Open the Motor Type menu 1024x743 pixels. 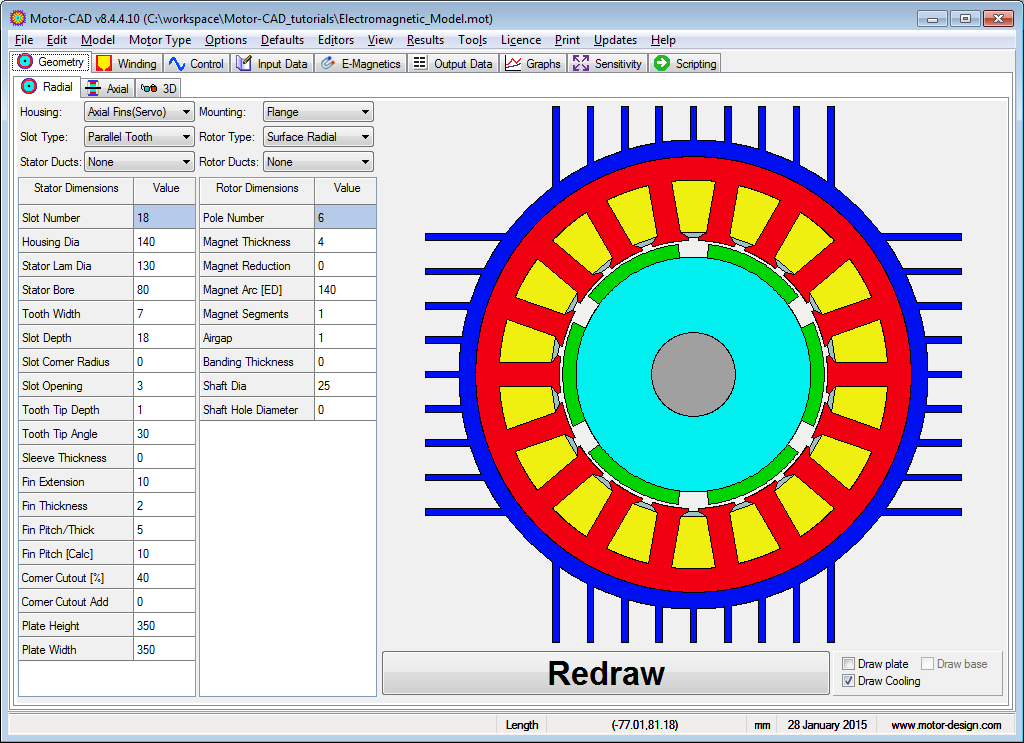coord(160,40)
